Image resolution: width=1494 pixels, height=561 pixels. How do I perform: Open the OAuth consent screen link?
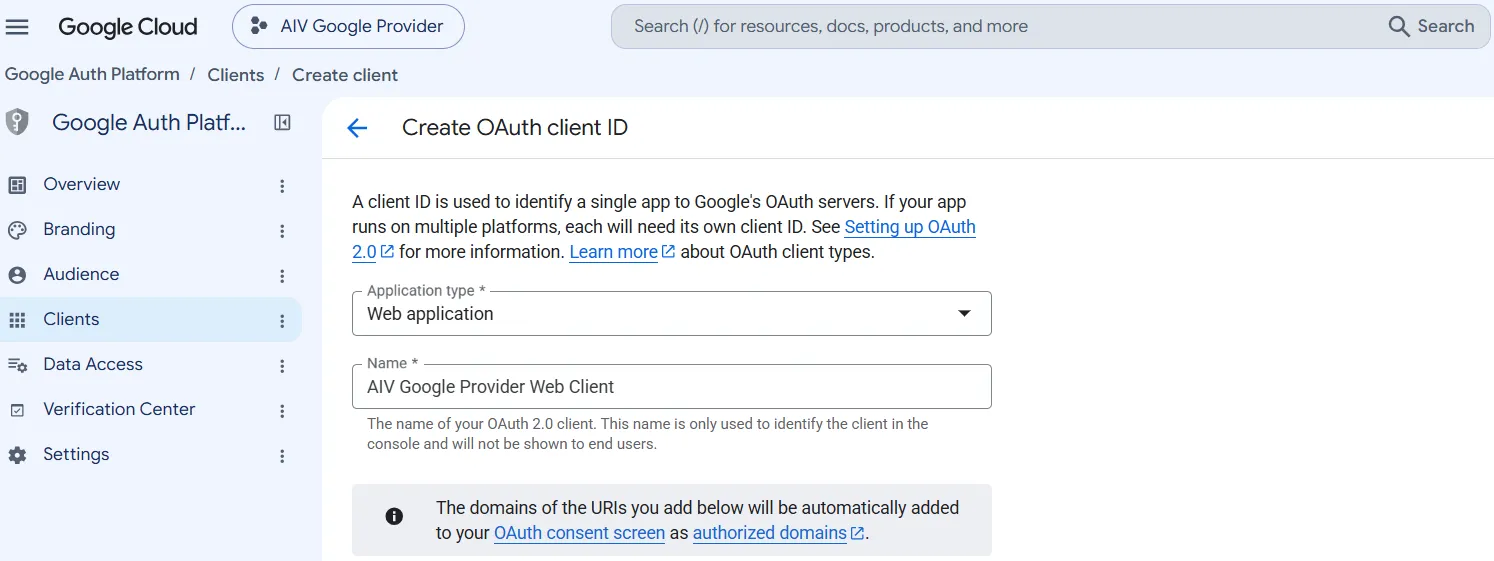(579, 533)
